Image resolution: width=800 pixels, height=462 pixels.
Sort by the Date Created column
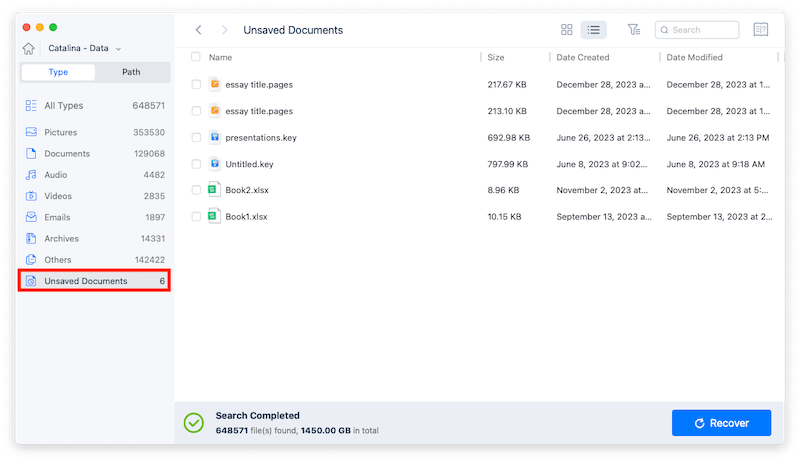pyautogui.click(x=583, y=57)
